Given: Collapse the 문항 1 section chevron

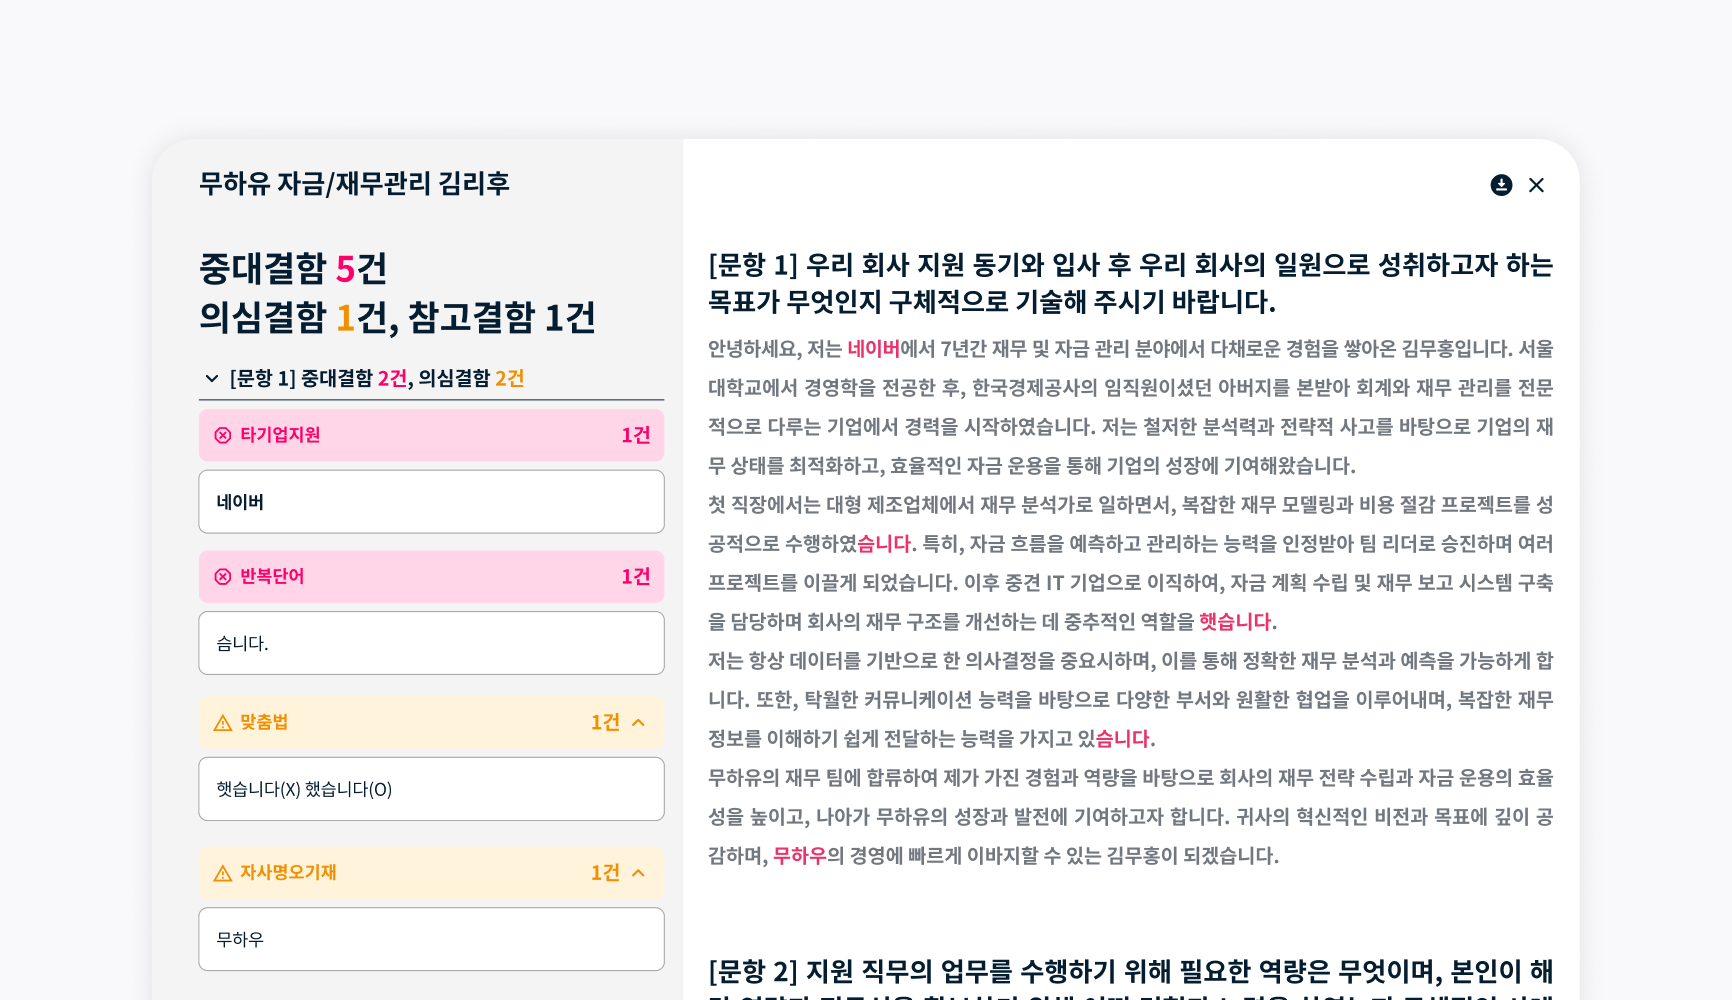Looking at the screenshot, I should click(x=212, y=379).
